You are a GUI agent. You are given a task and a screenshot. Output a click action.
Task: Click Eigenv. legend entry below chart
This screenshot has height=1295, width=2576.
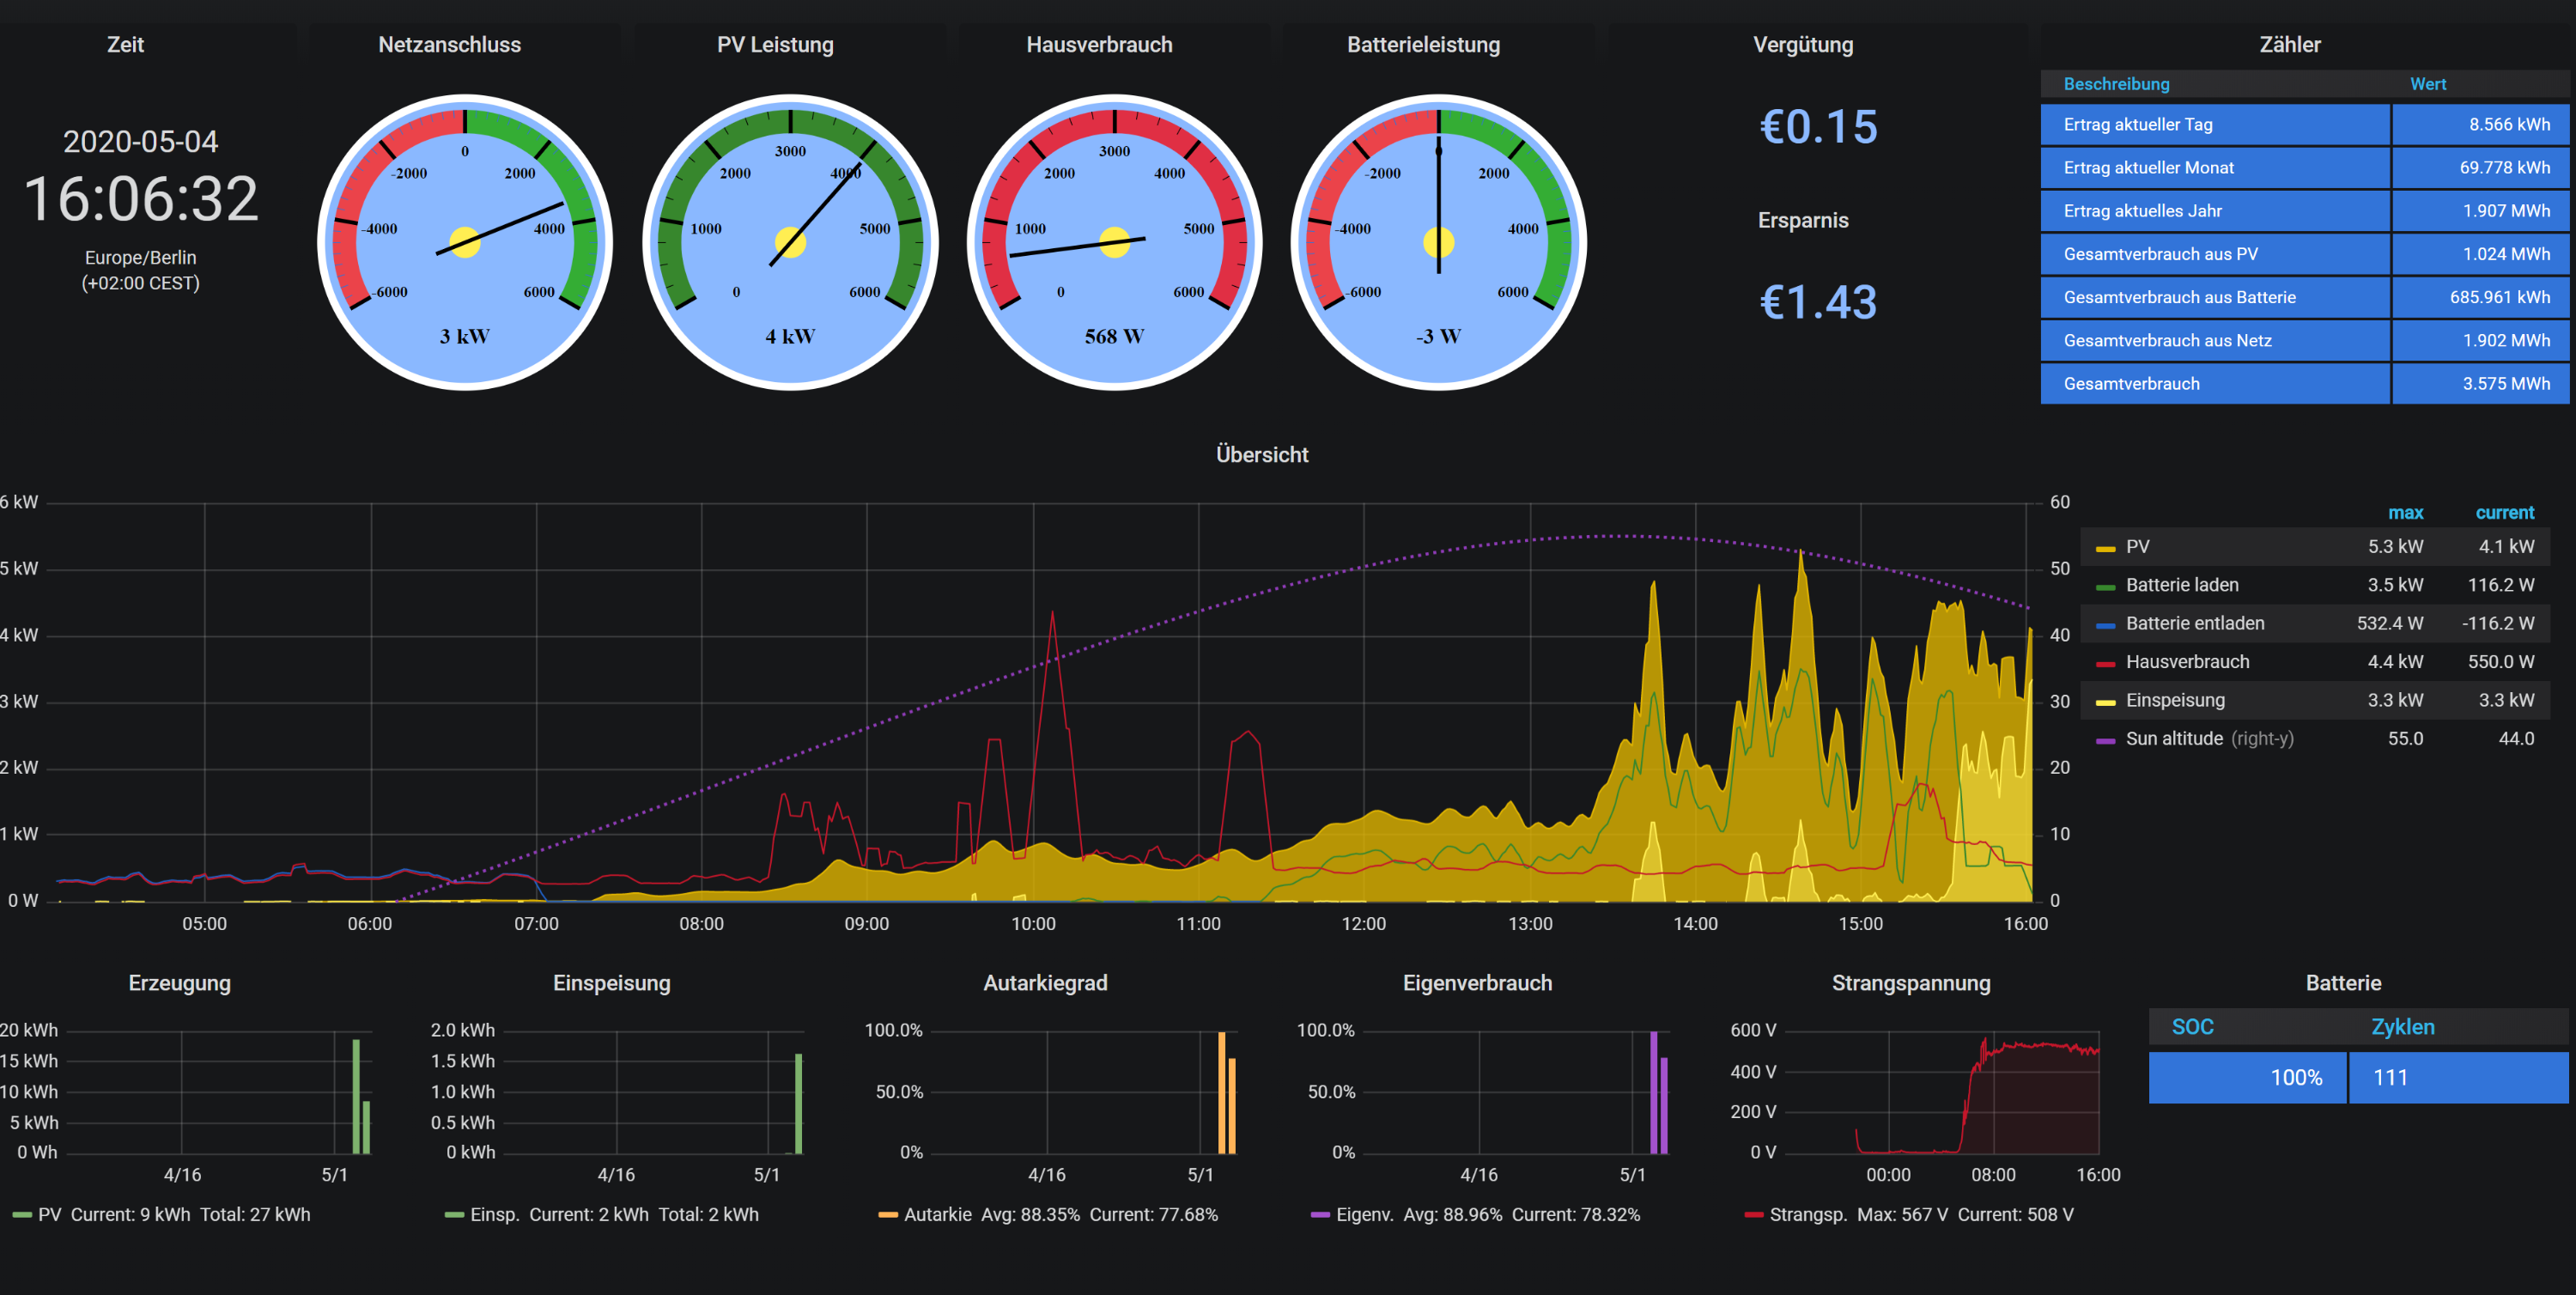click(1364, 1214)
